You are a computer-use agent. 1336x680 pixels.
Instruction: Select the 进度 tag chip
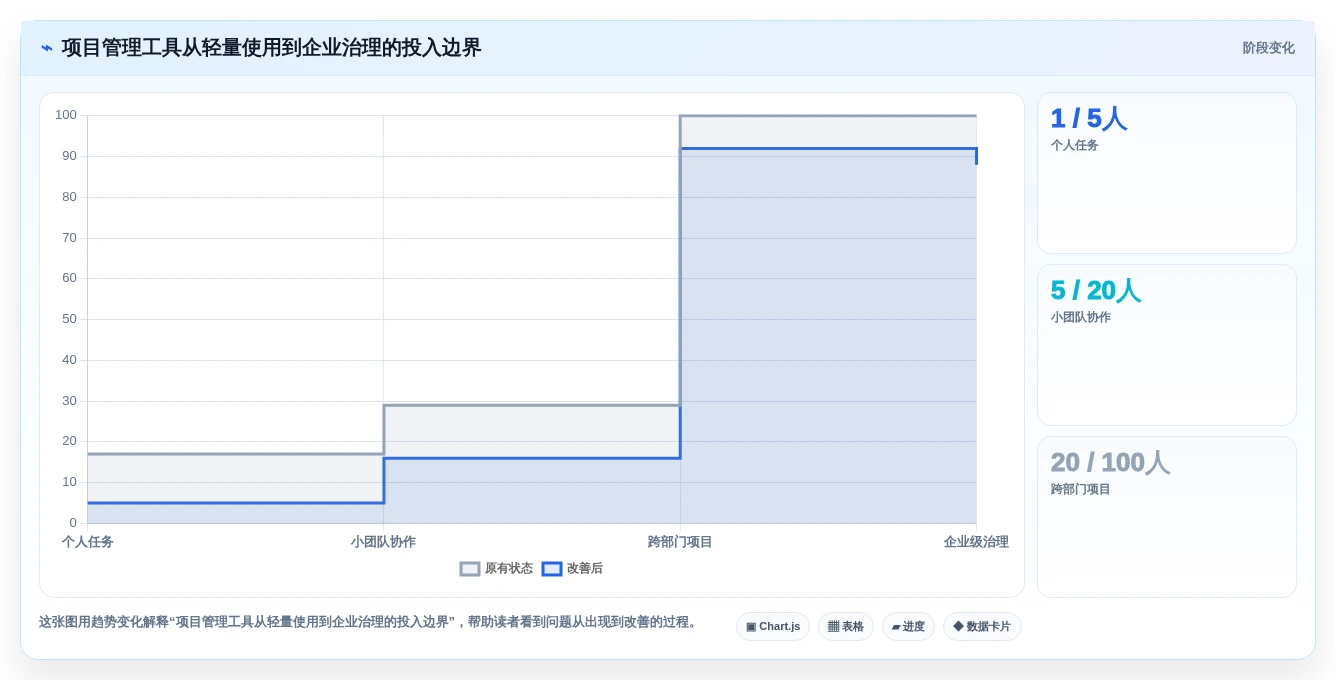tap(908, 627)
